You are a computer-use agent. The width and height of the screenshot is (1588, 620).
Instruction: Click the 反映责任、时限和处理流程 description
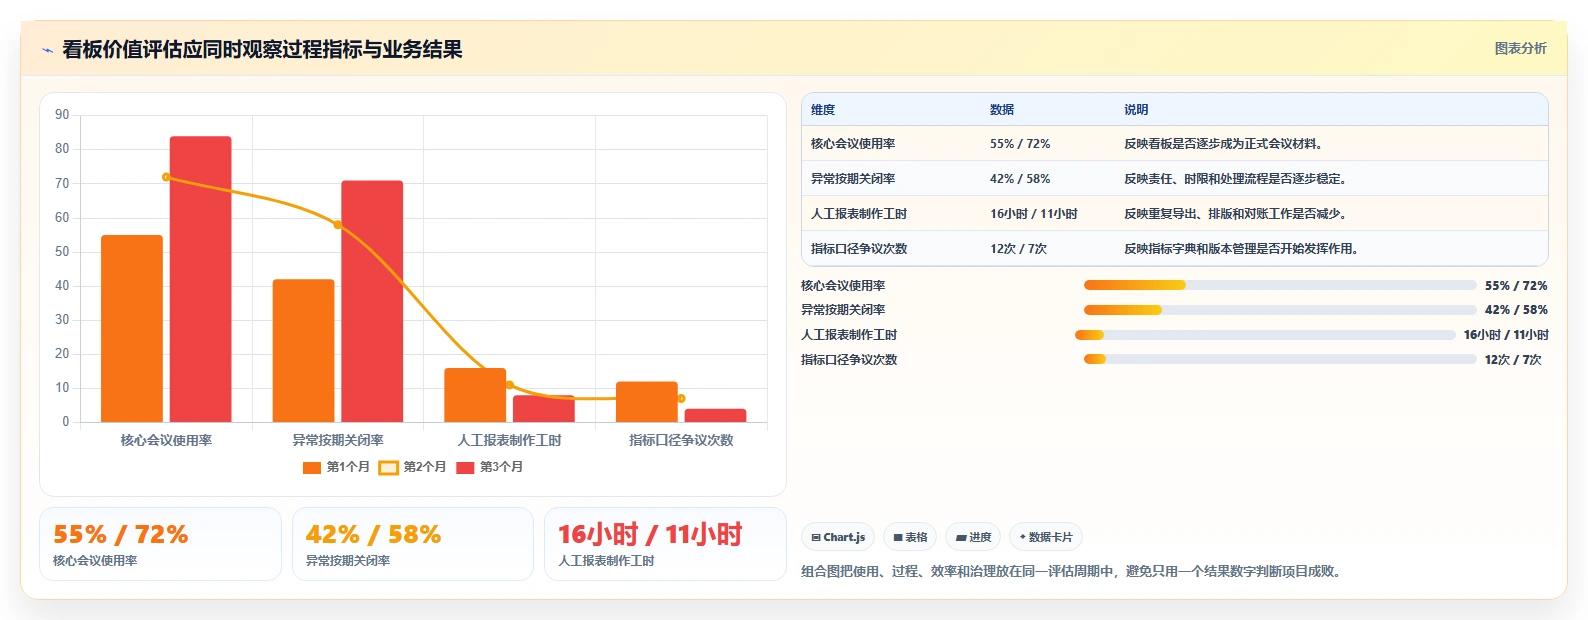1238,179
